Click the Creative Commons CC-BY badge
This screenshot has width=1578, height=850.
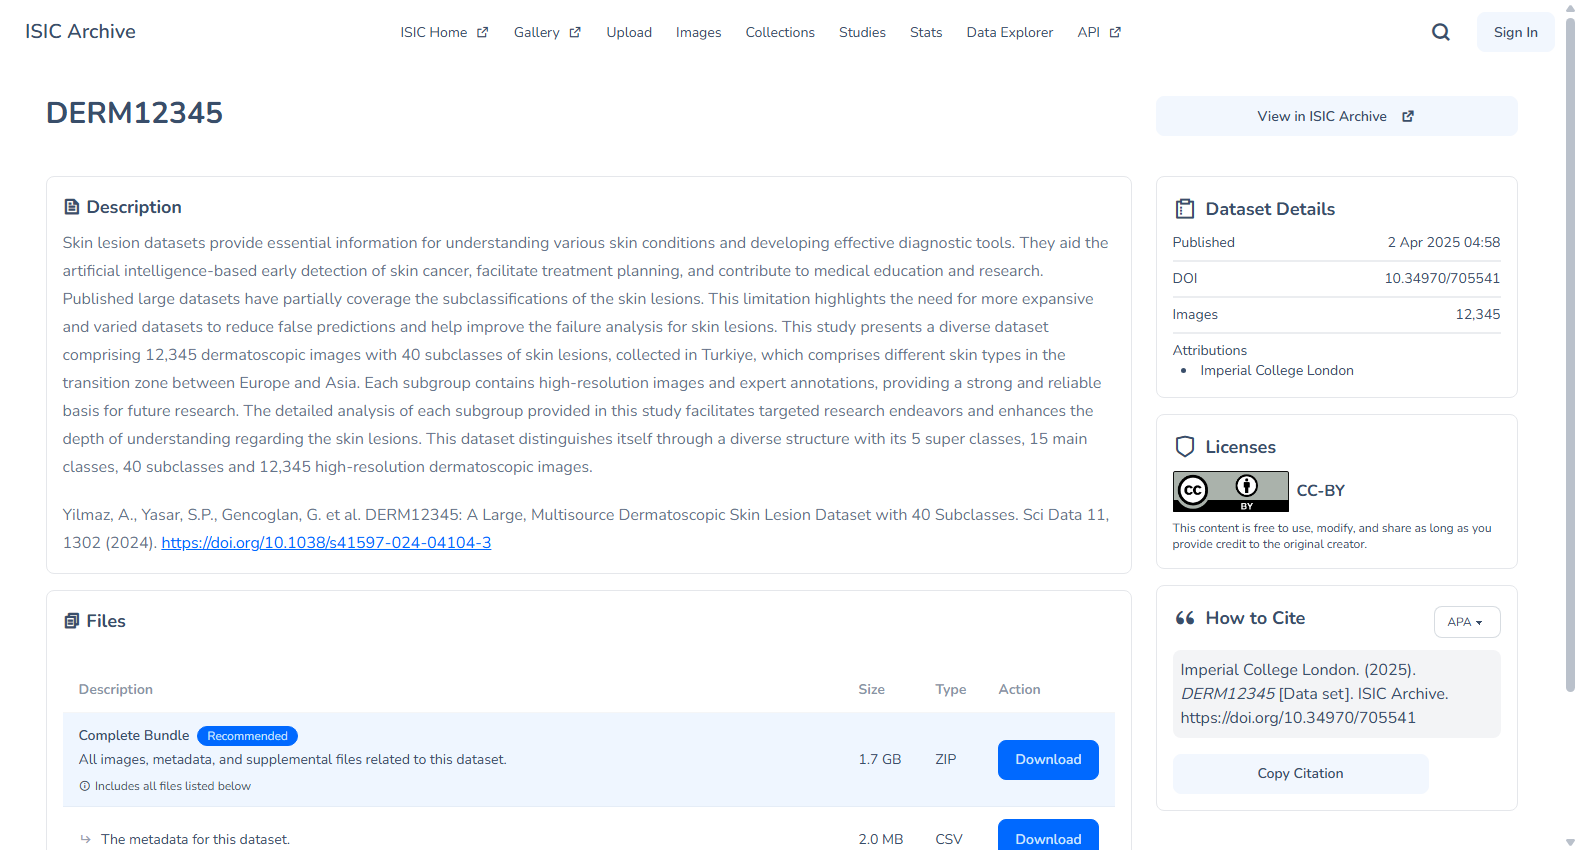pyautogui.click(x=1231, y=491)
